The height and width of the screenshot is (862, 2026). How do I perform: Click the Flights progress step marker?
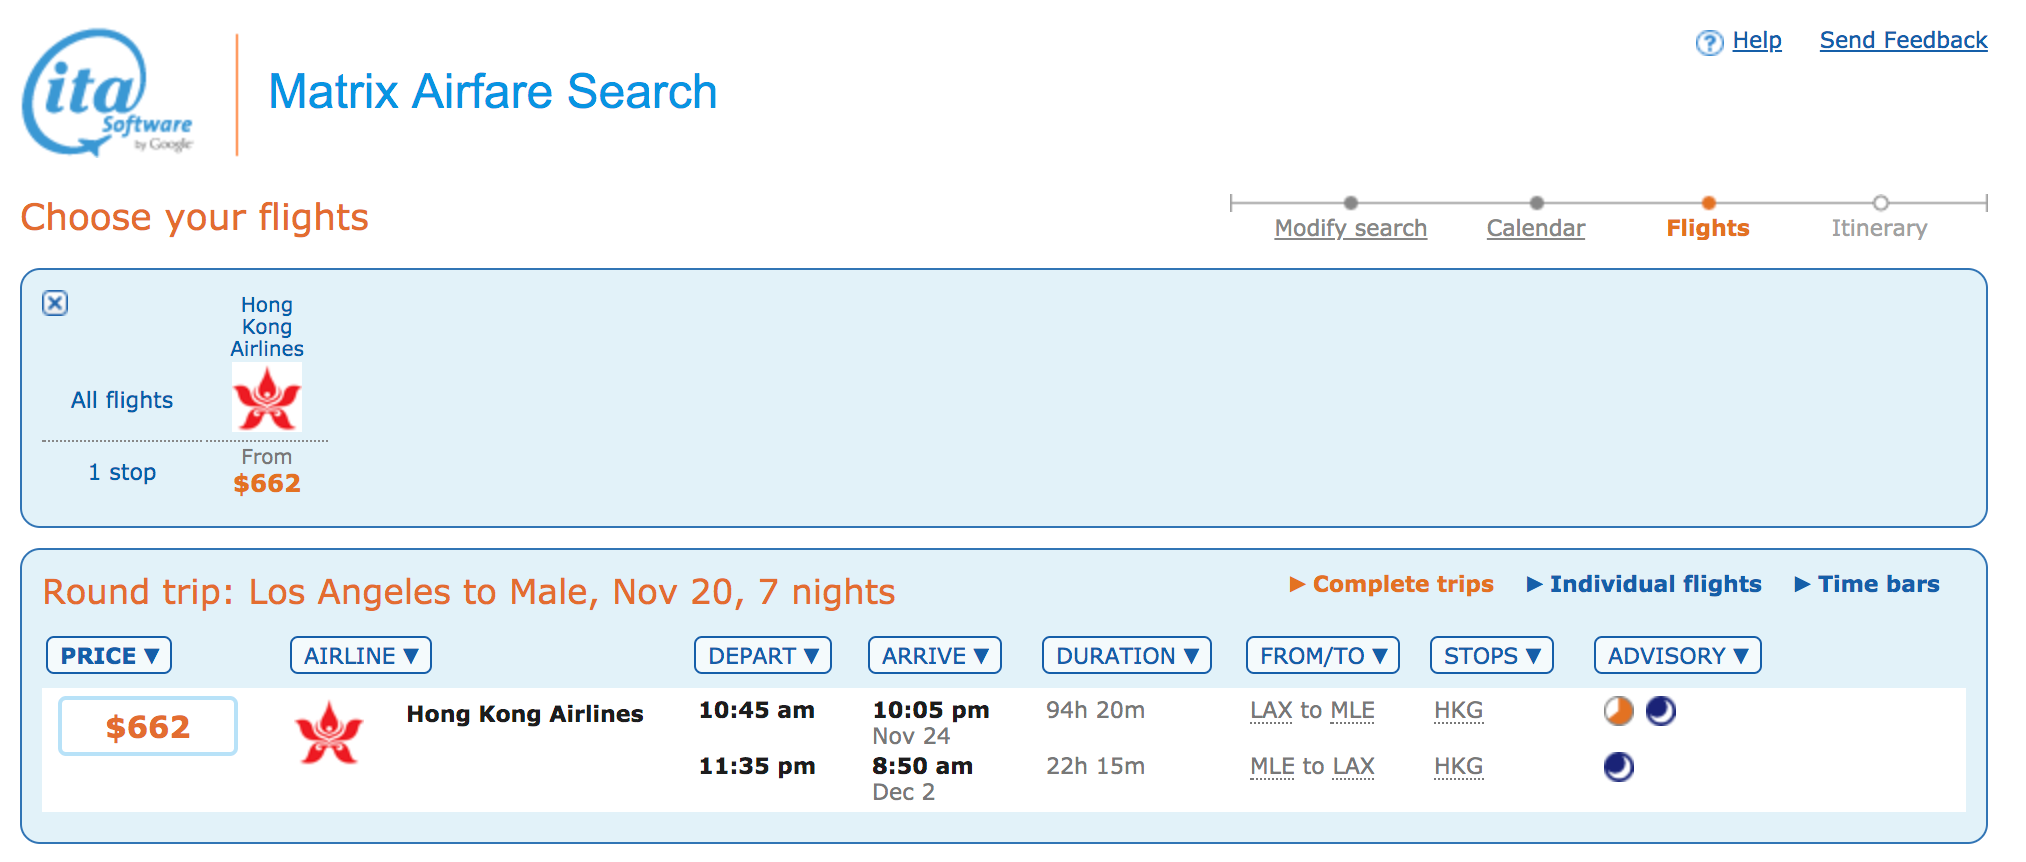coord(1708,203)
